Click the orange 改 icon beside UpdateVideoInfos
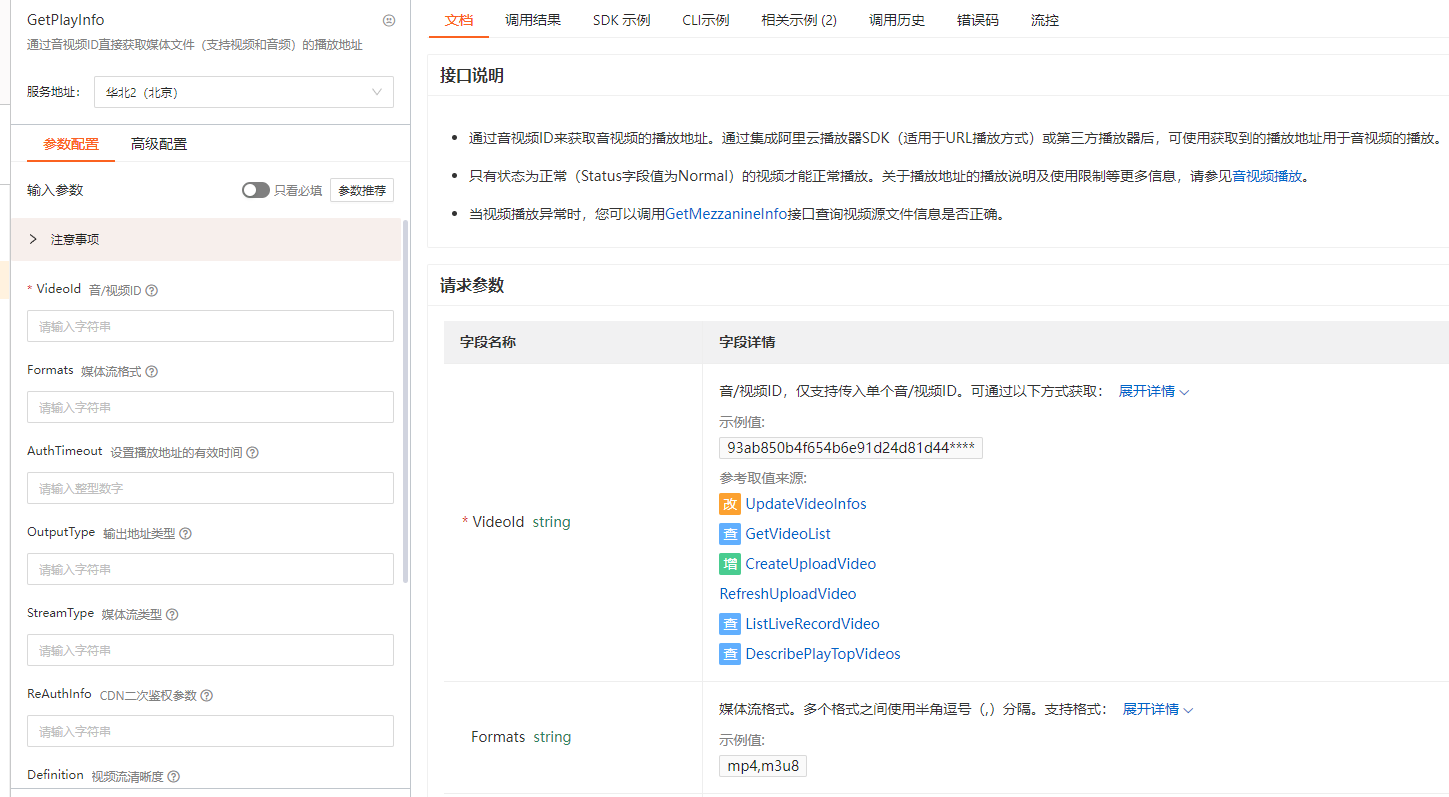Screen dimensions: 1449x797 pos(730,504)
